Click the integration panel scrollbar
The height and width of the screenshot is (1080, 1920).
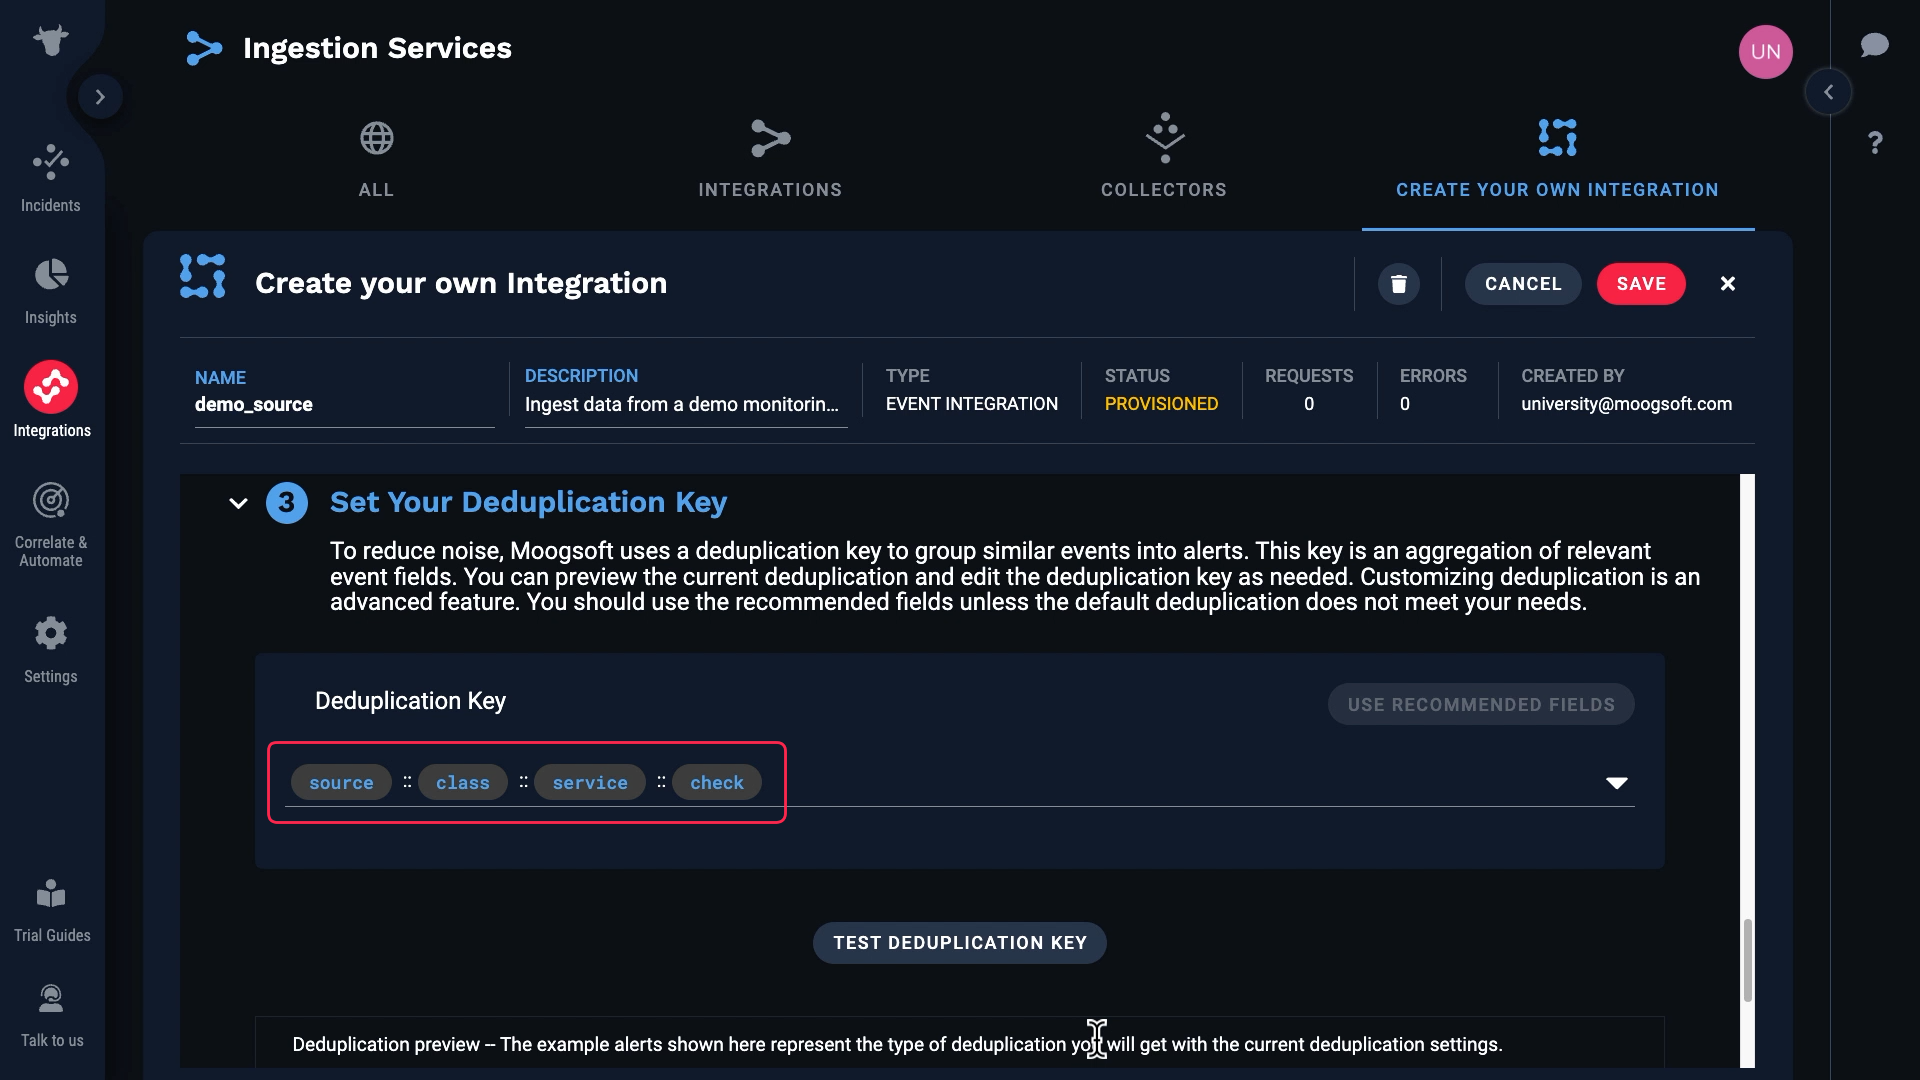click(x=1747, y=958)
